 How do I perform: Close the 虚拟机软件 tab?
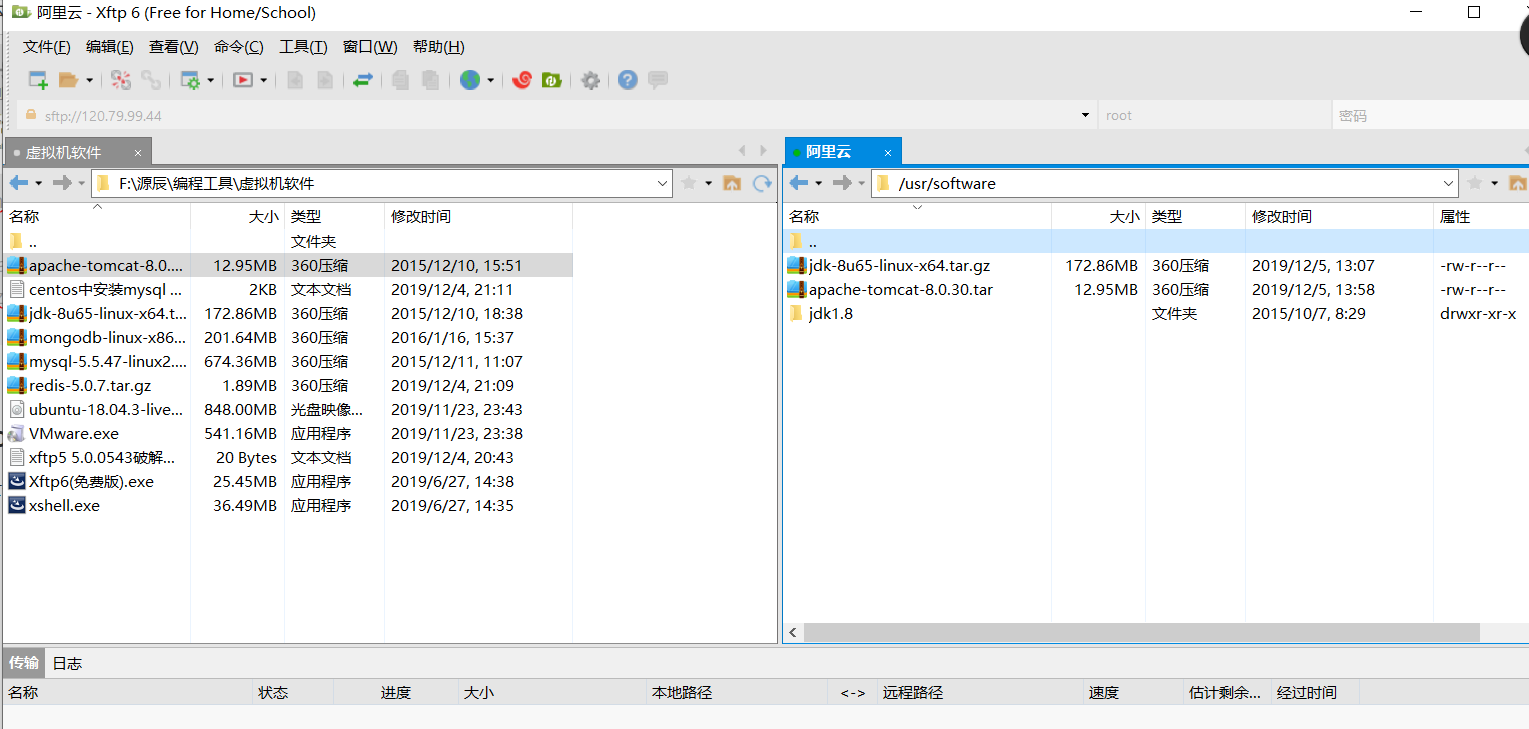[x=138, y=153]
